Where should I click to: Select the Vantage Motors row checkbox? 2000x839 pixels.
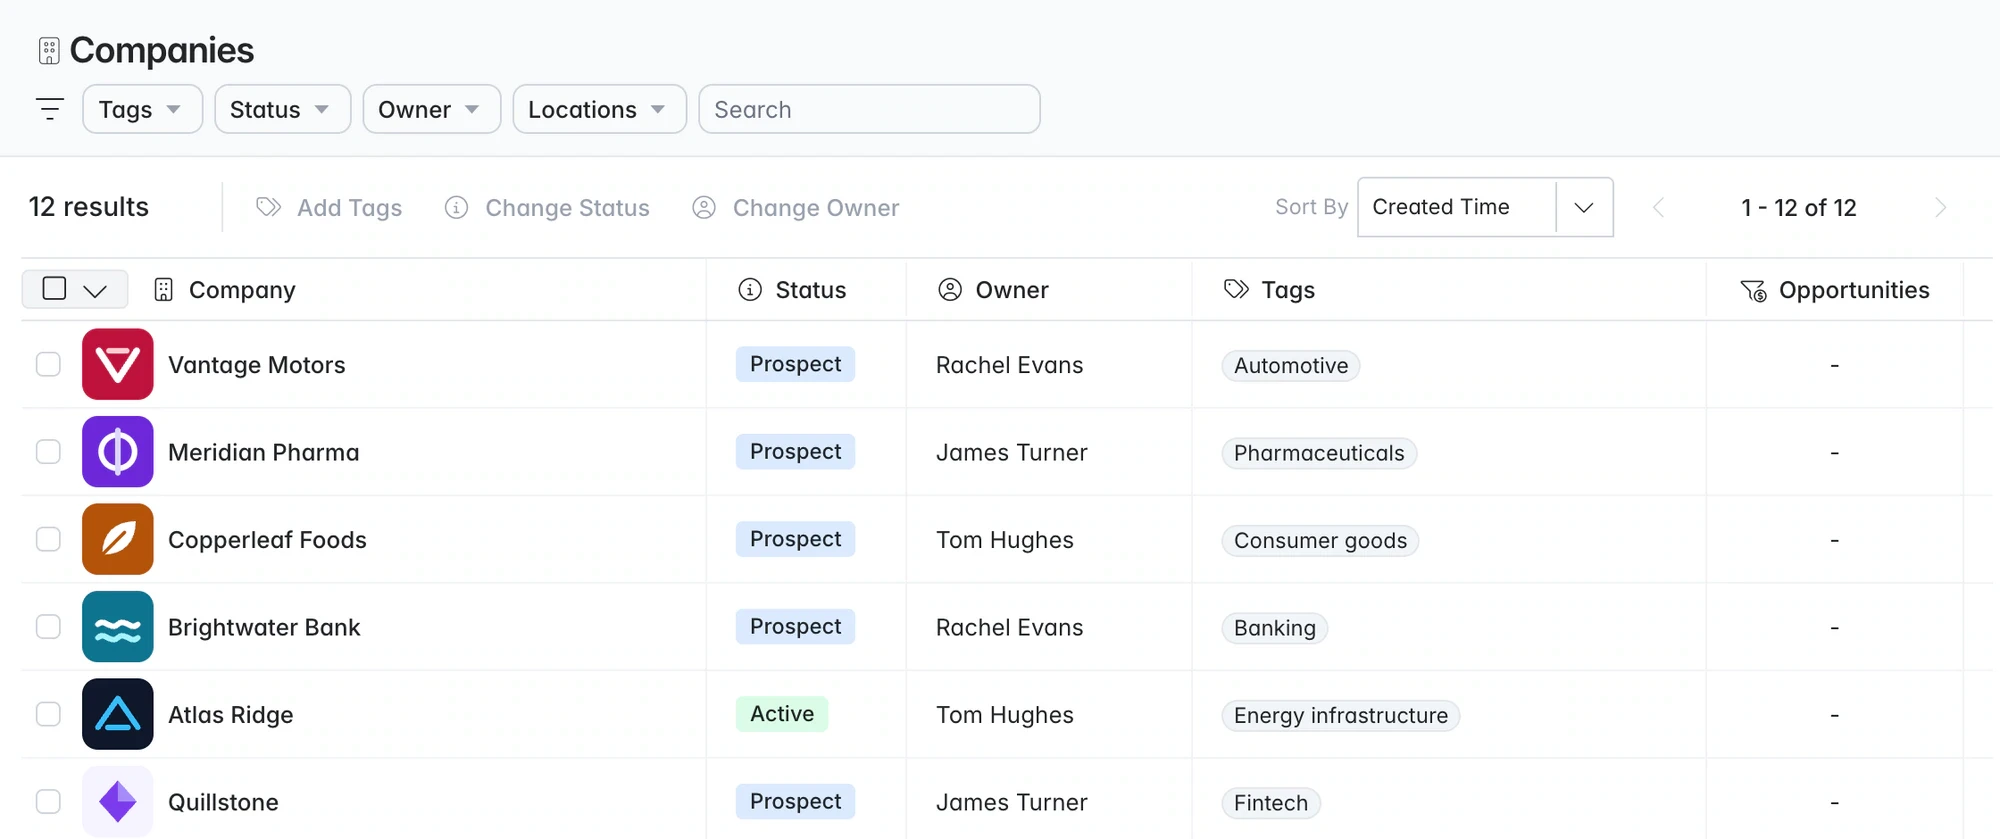48,364
